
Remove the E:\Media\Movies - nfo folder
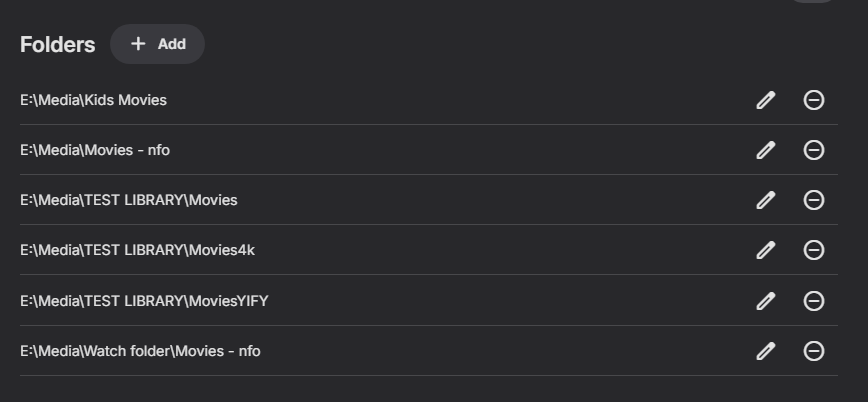pyautogui.click(x=814, y=150)
